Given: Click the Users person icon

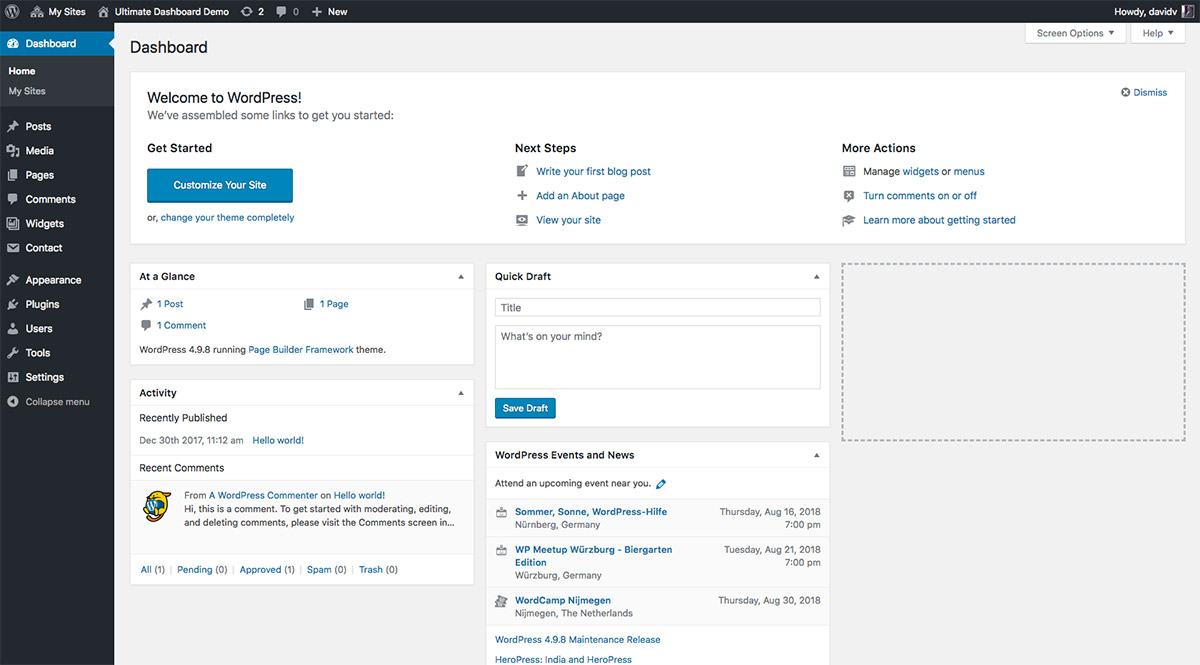Looking at the screenshot, I should tap(13, 329).
